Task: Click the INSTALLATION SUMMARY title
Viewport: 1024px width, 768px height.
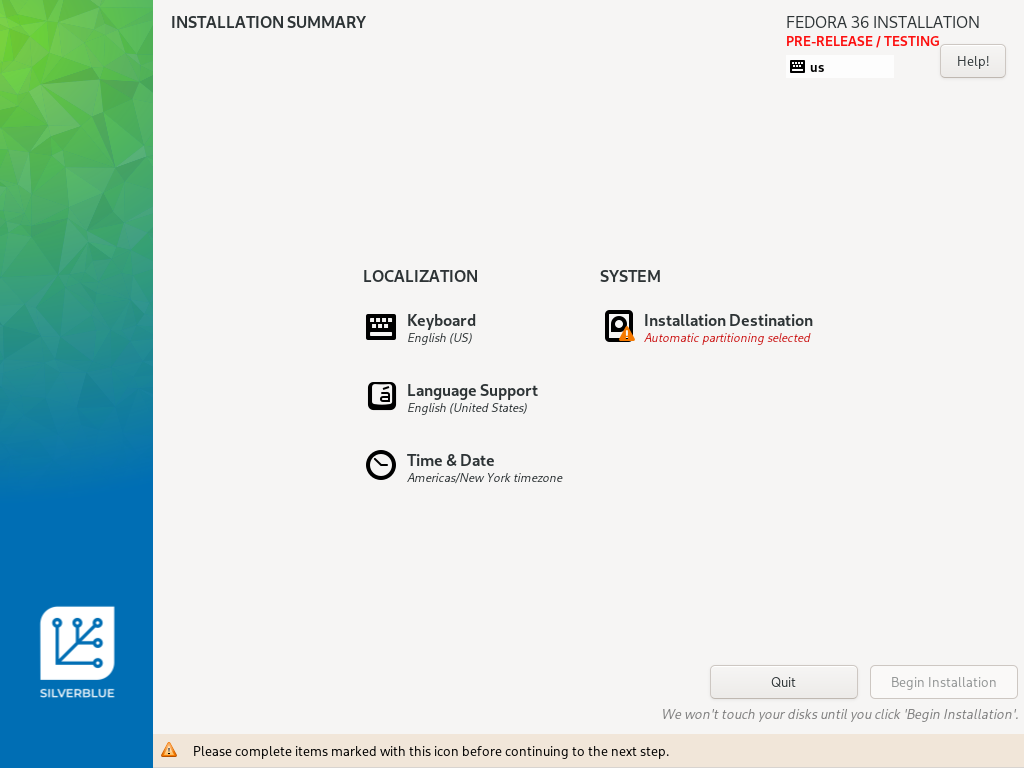Action: (x=268, y=22)
